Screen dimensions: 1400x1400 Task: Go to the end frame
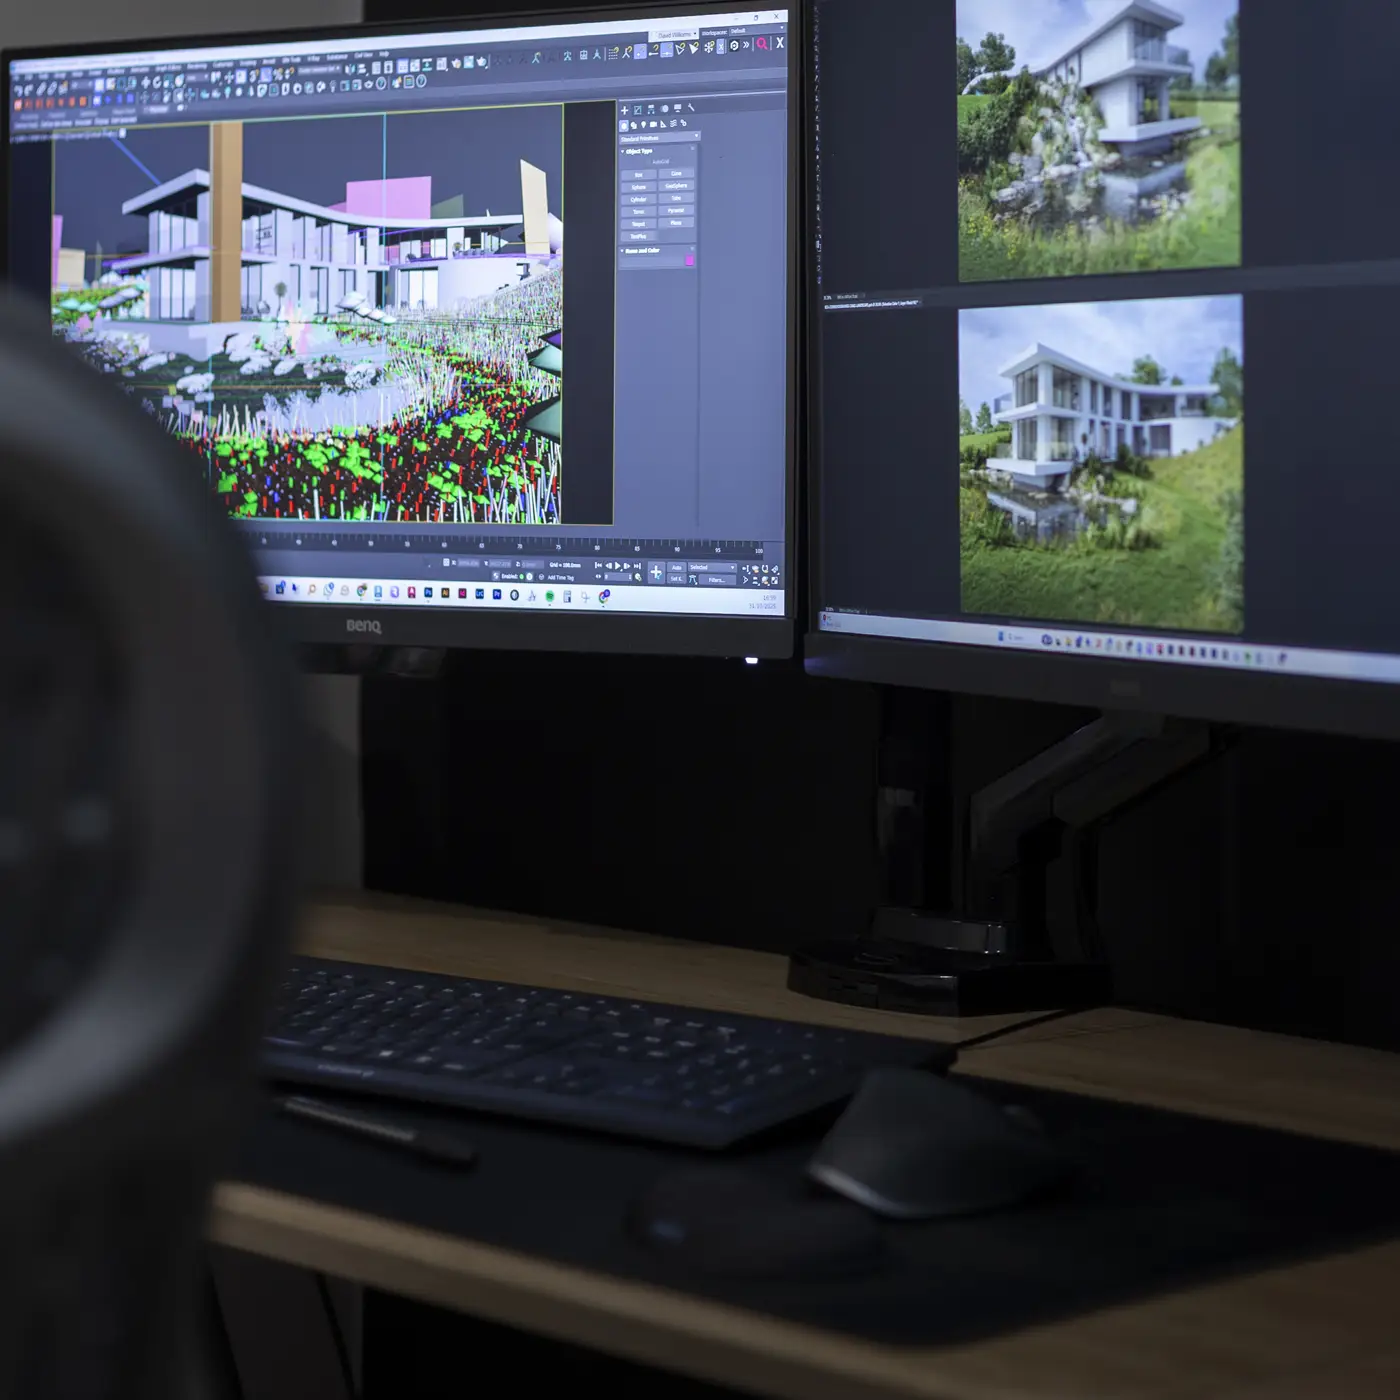tap(637, 566)
